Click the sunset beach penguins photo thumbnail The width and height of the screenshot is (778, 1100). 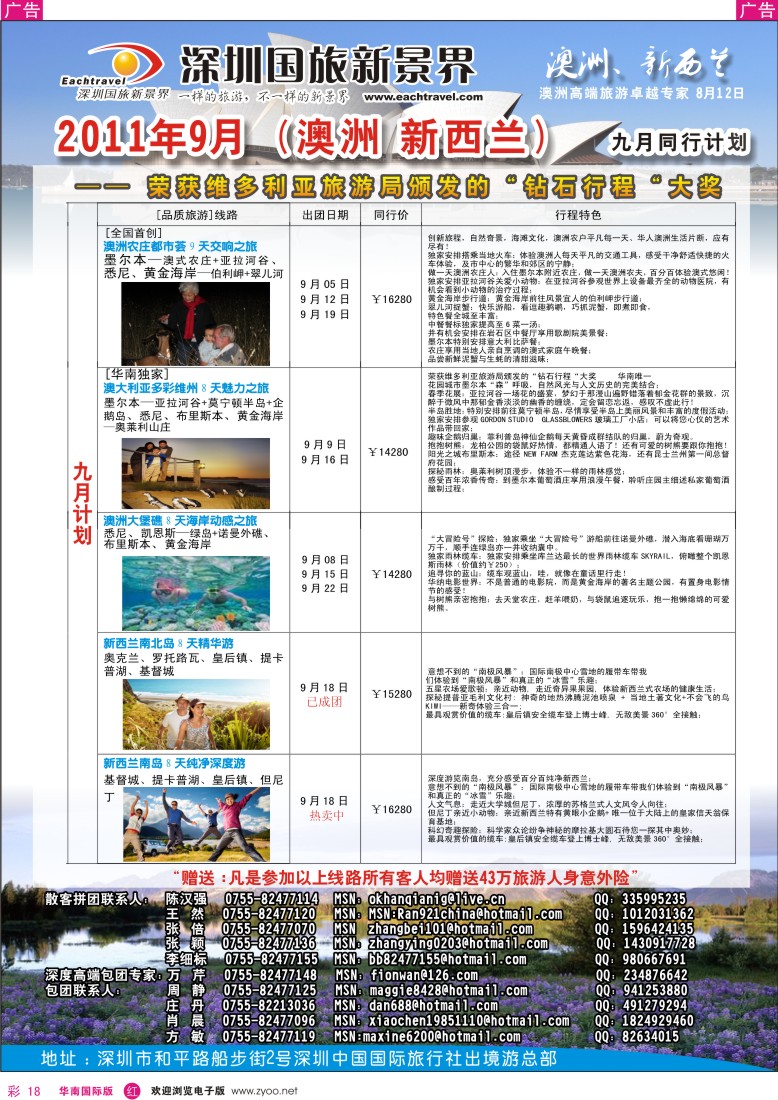tap(196, 474)
